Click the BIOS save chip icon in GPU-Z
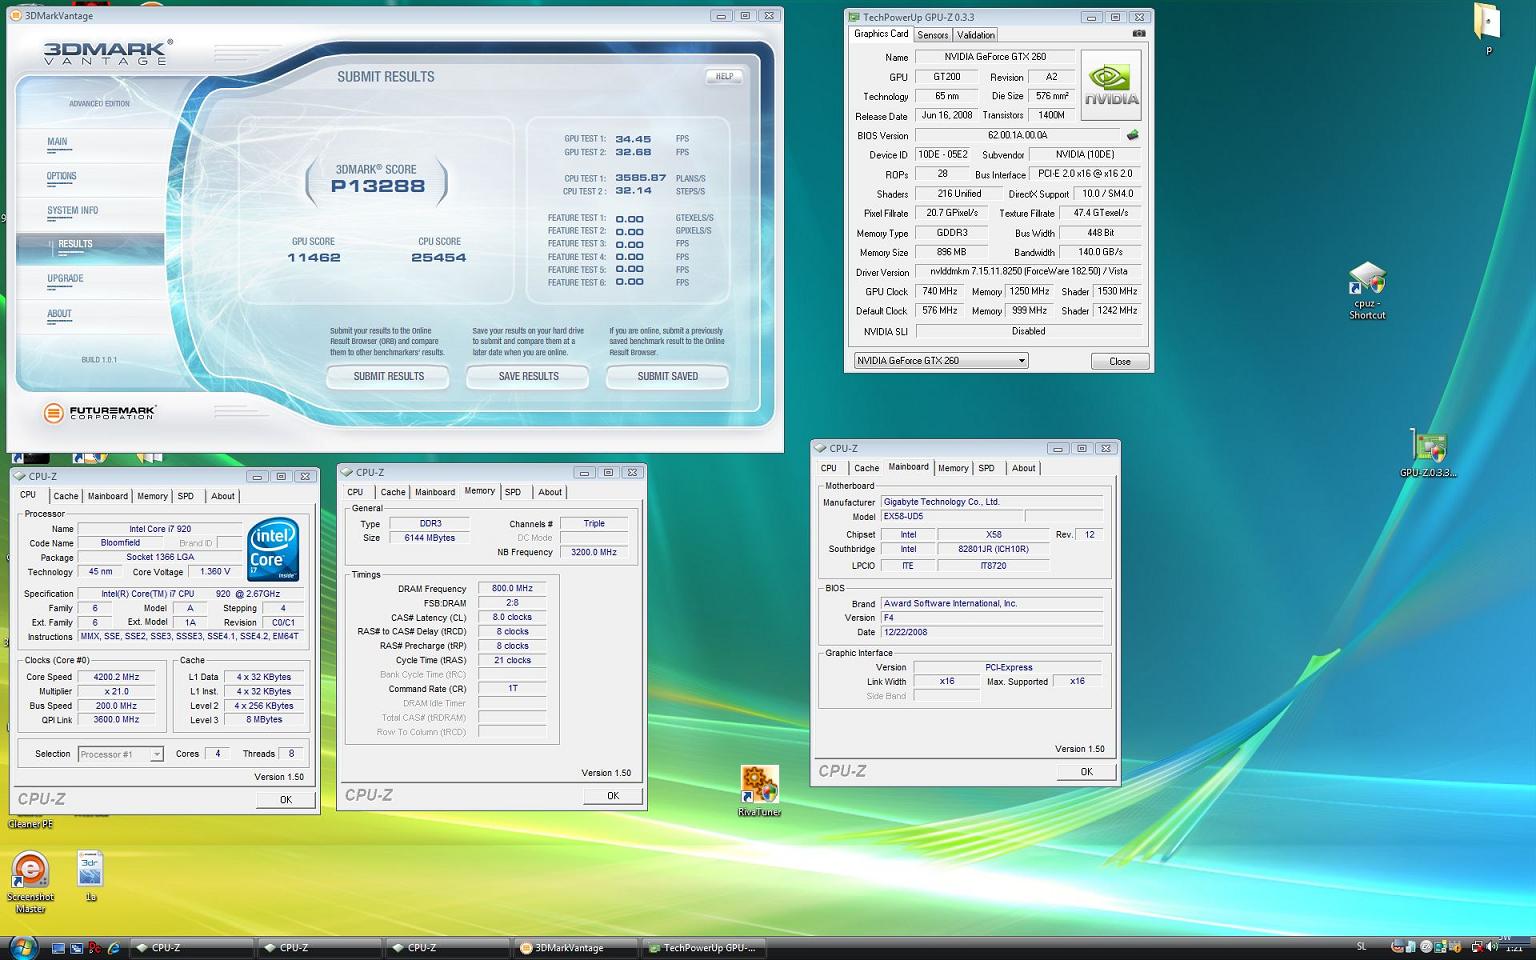Screen dimensions: 1536x960 1132,135
